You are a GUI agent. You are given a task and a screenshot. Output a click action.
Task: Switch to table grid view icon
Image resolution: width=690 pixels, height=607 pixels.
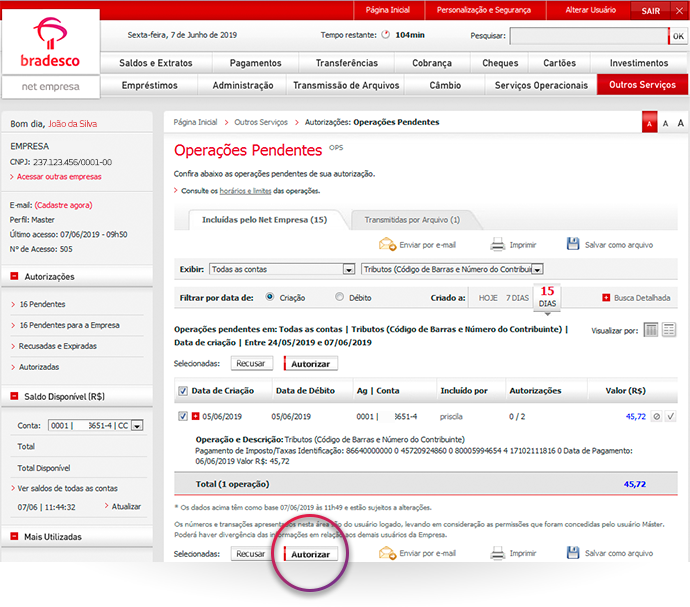[651, 329]
